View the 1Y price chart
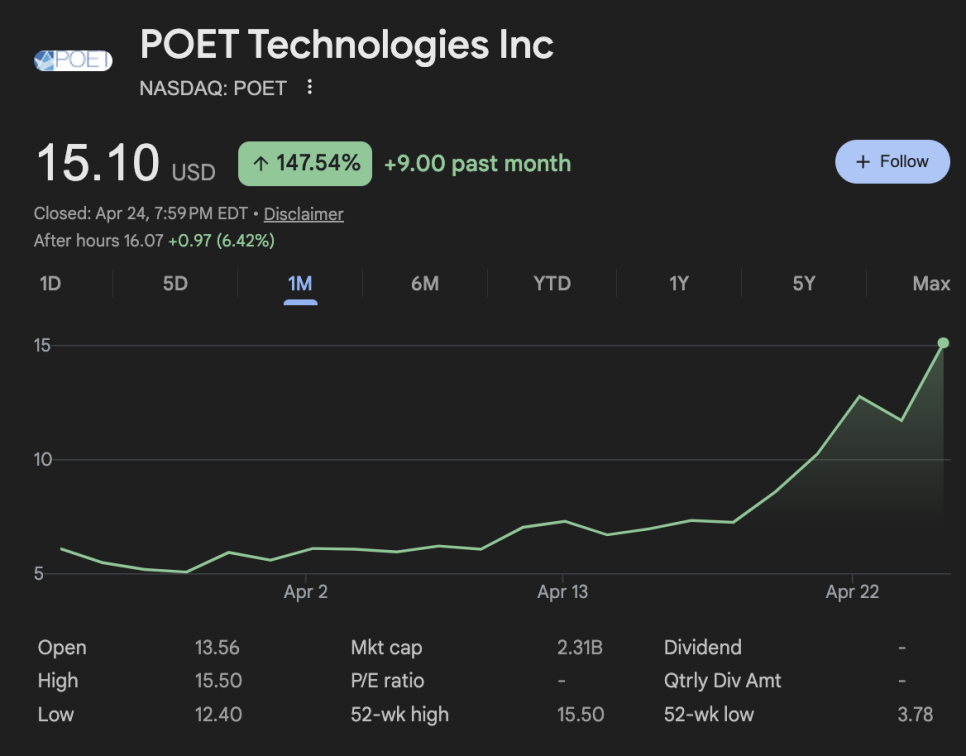 [x=679, y=284]
